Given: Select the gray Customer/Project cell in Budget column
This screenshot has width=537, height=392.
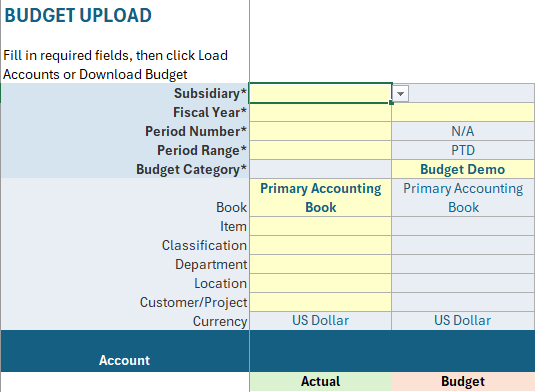Looking at the screenshot, I should [x=463, y=302].
